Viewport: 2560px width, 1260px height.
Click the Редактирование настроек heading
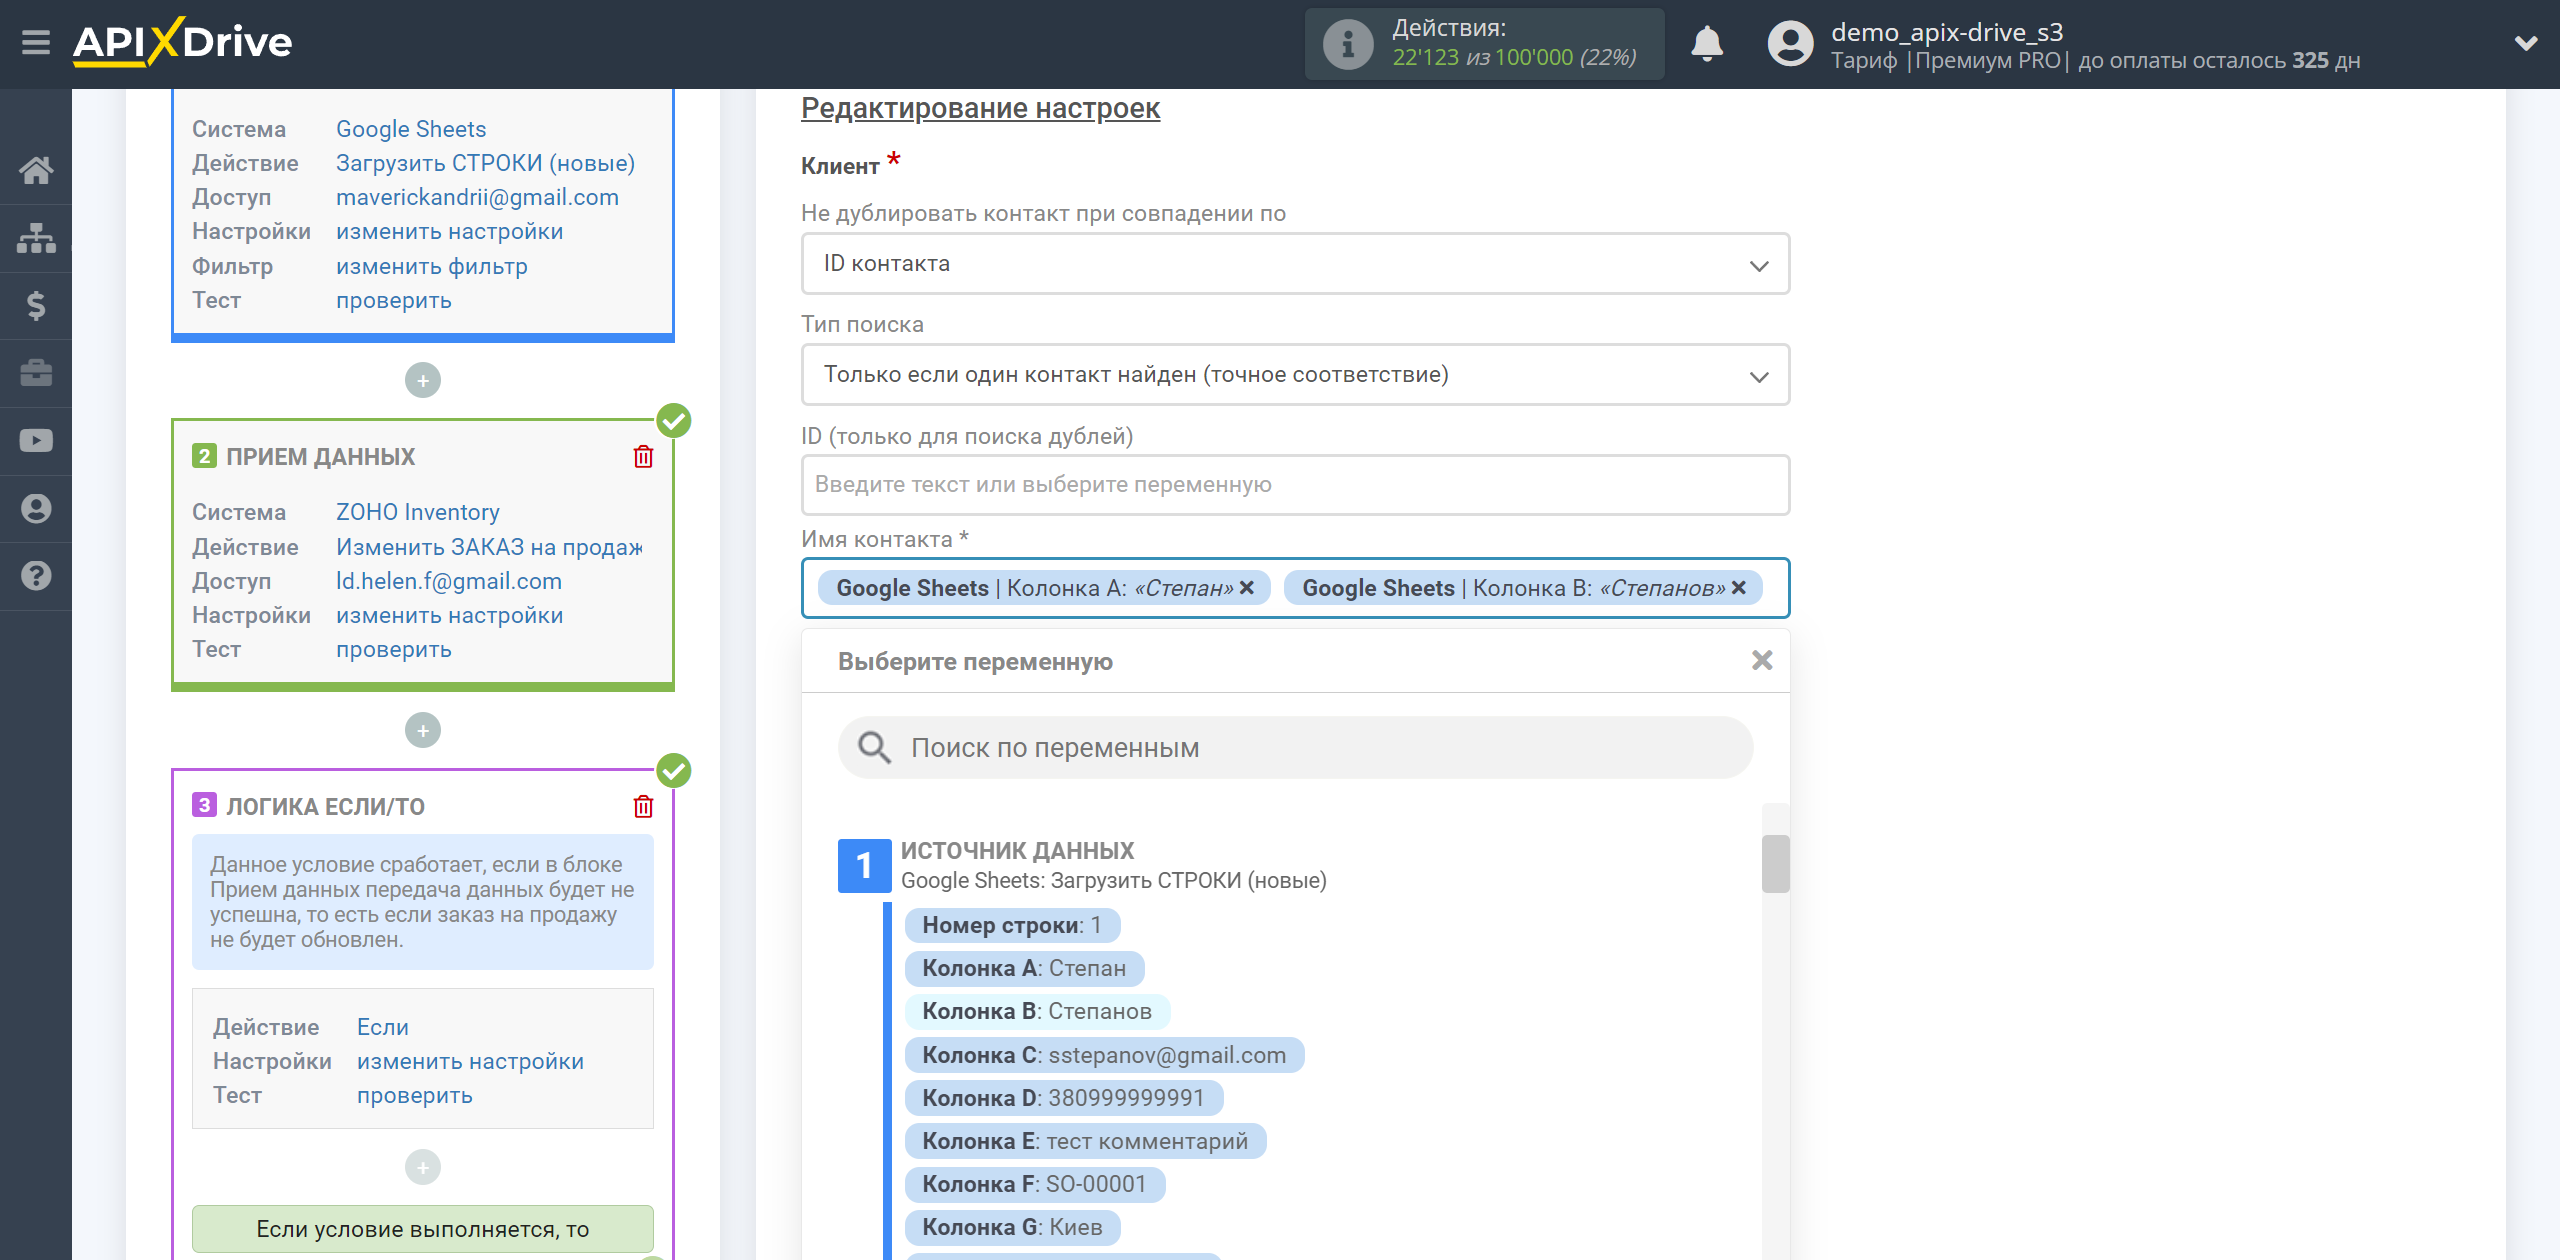(x=980, y=108)
